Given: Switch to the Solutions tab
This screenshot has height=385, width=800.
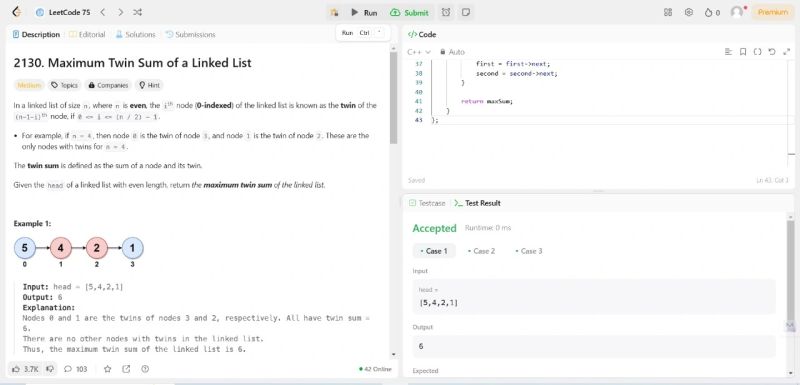Looking at the screenshot, I should [135, 34].
